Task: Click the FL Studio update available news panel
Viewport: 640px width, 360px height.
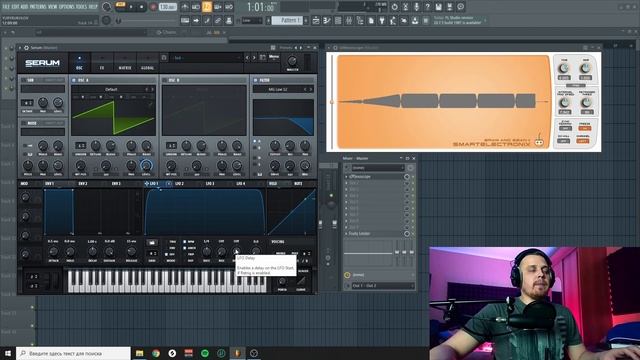Action: 459,20
